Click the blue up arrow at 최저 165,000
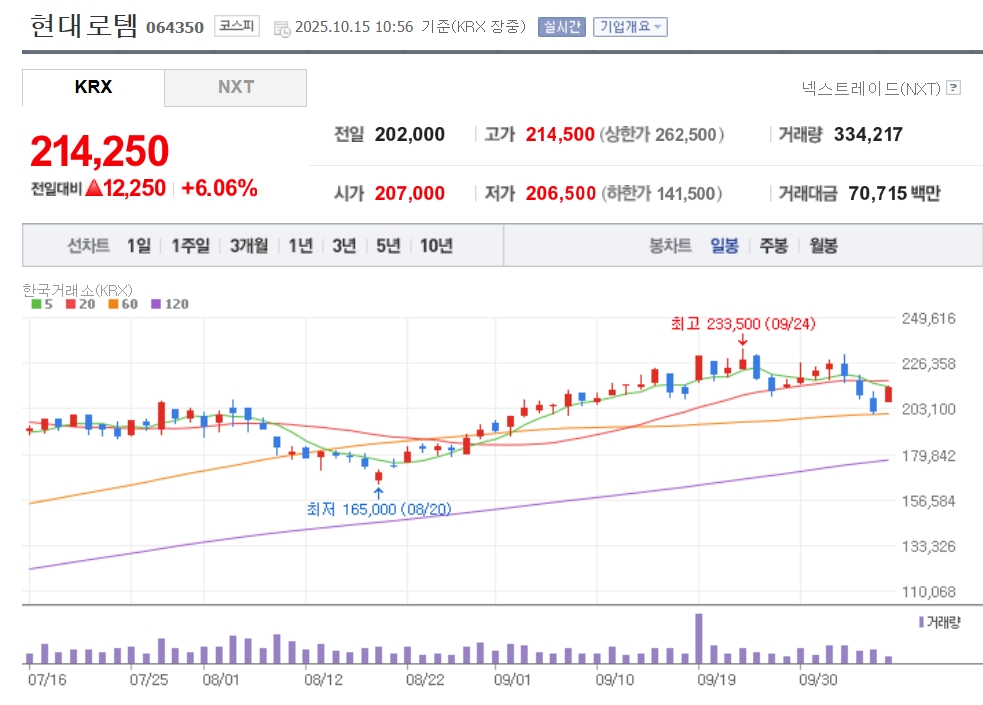Viewport: 983px width, 705px height. click(378, 491)
